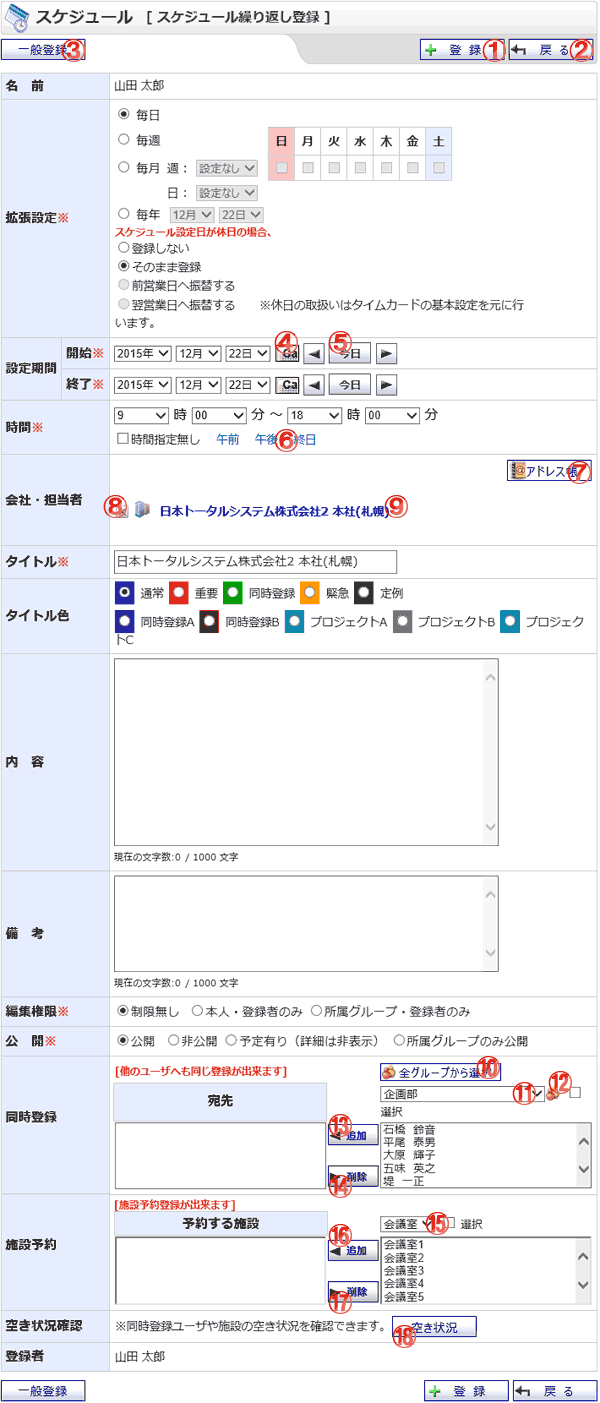
Task: Go to previous day for start date
Action: (313, 352)
